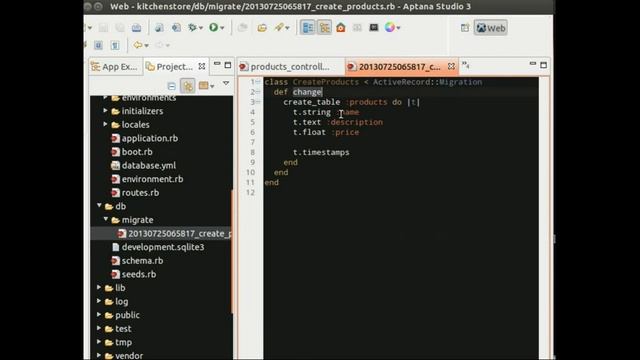
Task: Open schema.rb file
Action: (x=142, y=261)
